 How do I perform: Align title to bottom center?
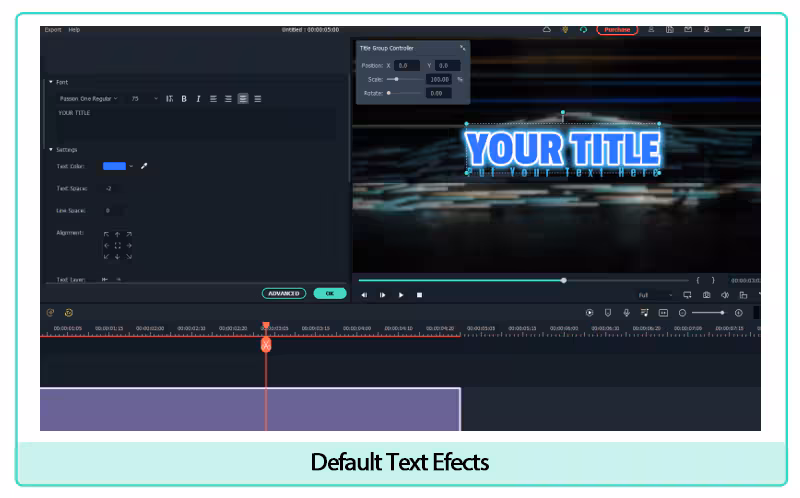pyautogui.click(x=117, y=257)
